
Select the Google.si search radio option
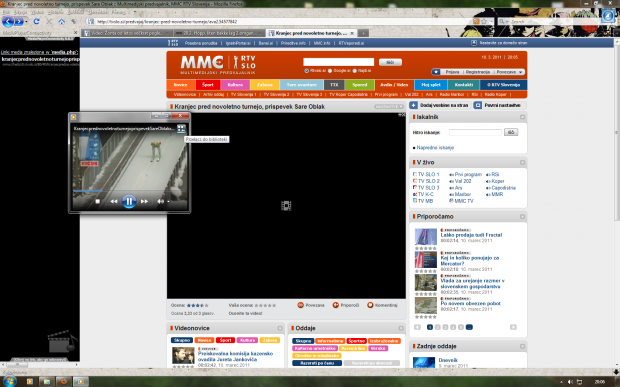(x=330, y=71)
